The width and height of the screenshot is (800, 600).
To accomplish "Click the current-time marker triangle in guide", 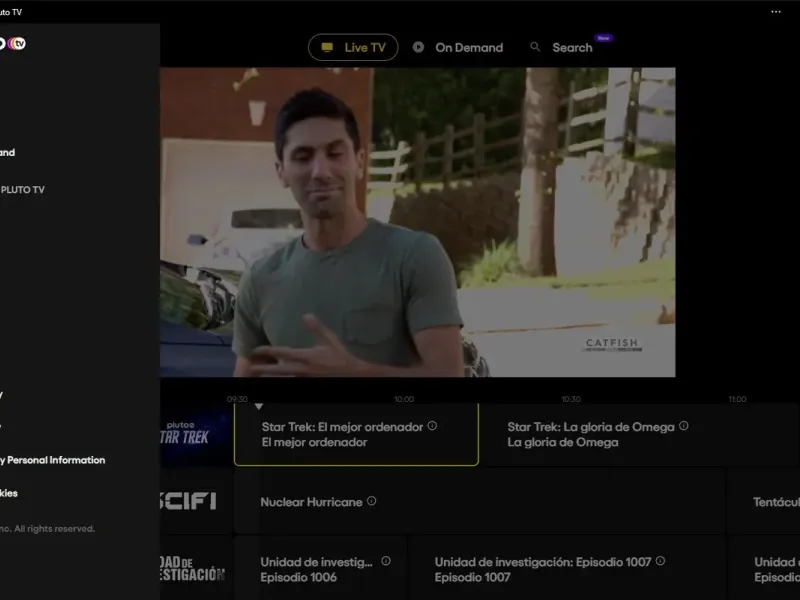I will point(259,407).
